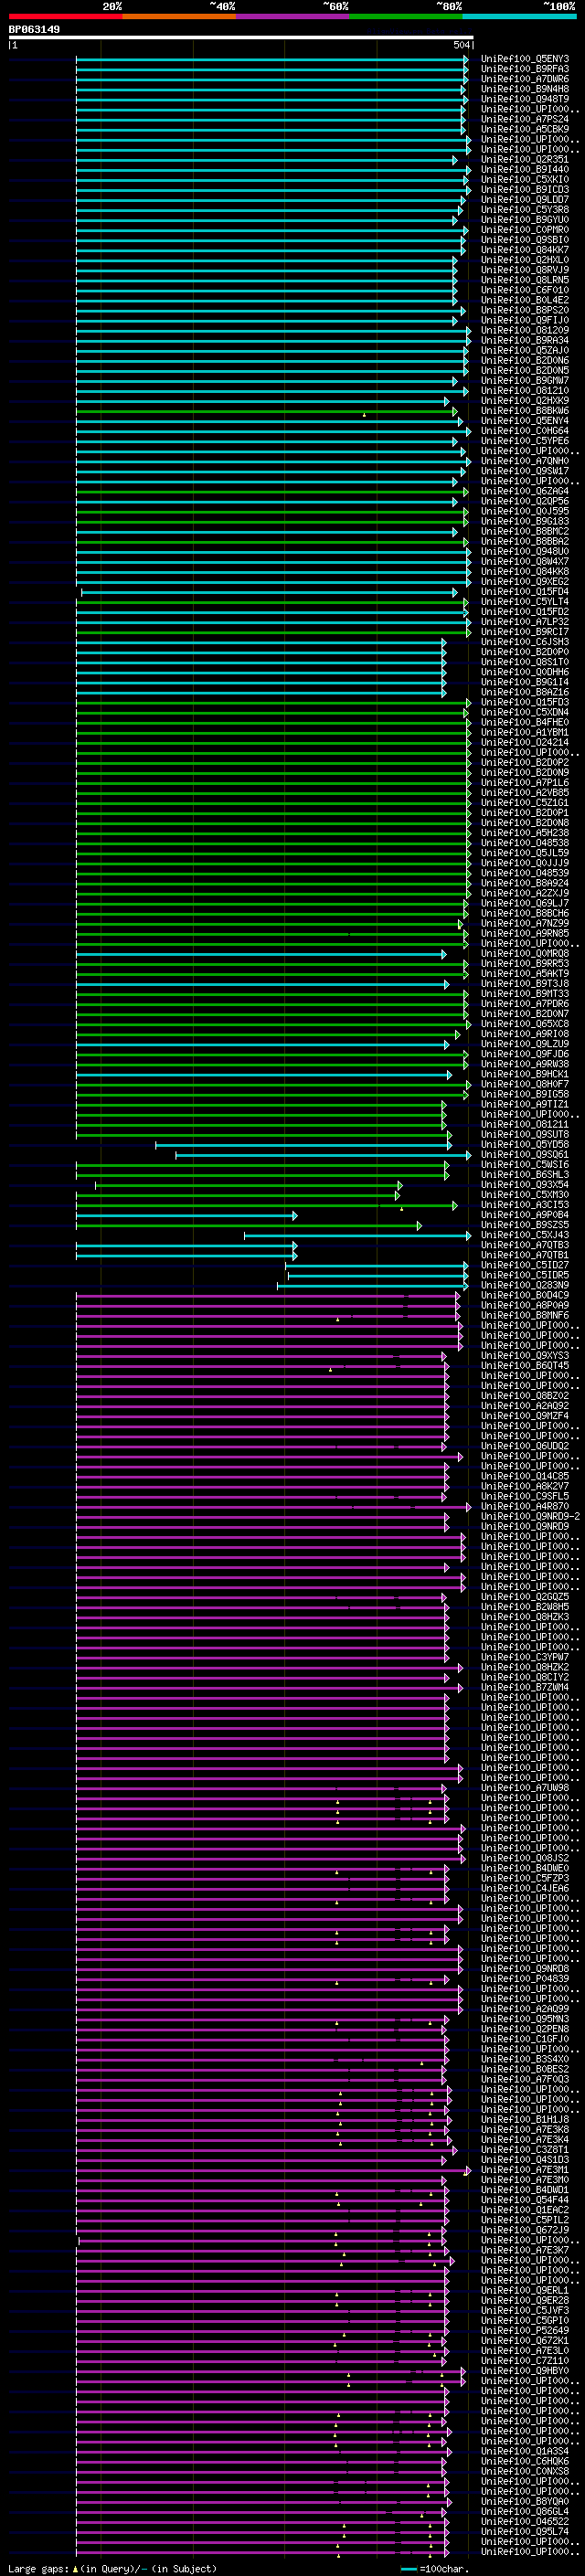This screenshot has width=585, height=2576.
Task: Select the UniRef100_B9RA34 label
Action: click(525, 341)
